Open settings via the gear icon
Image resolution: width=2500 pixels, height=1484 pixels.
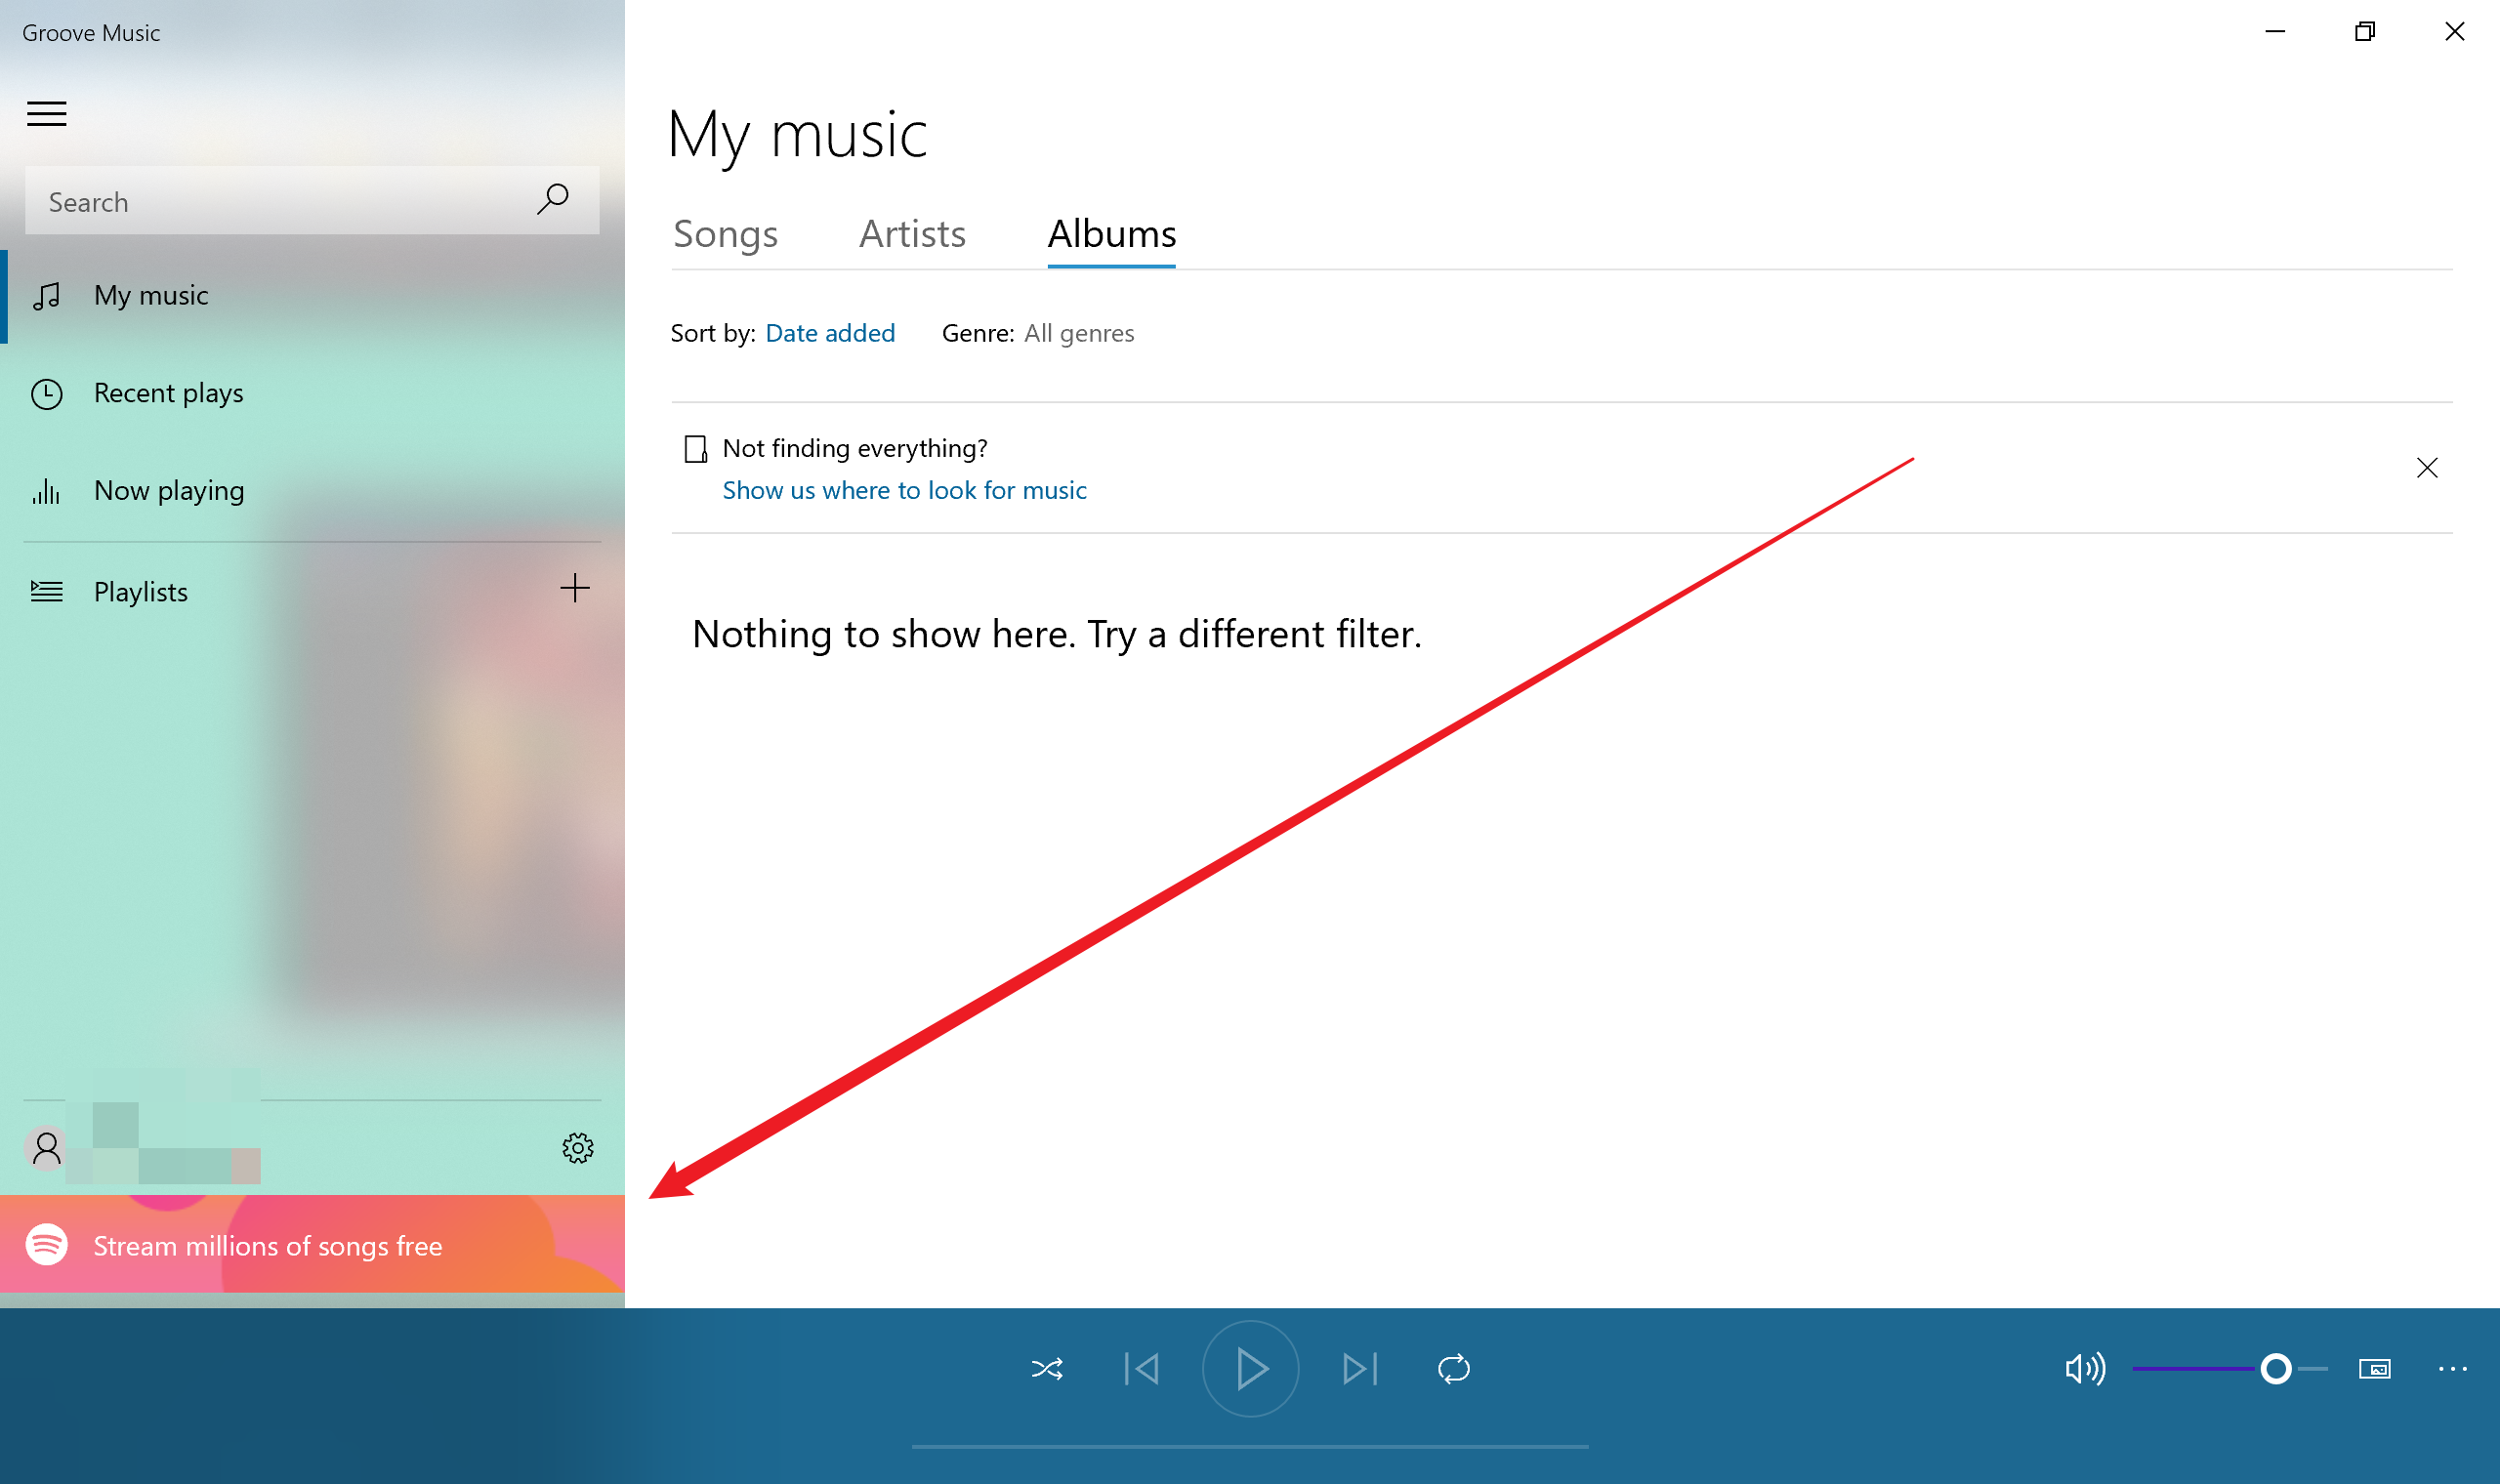point(577,1148)
